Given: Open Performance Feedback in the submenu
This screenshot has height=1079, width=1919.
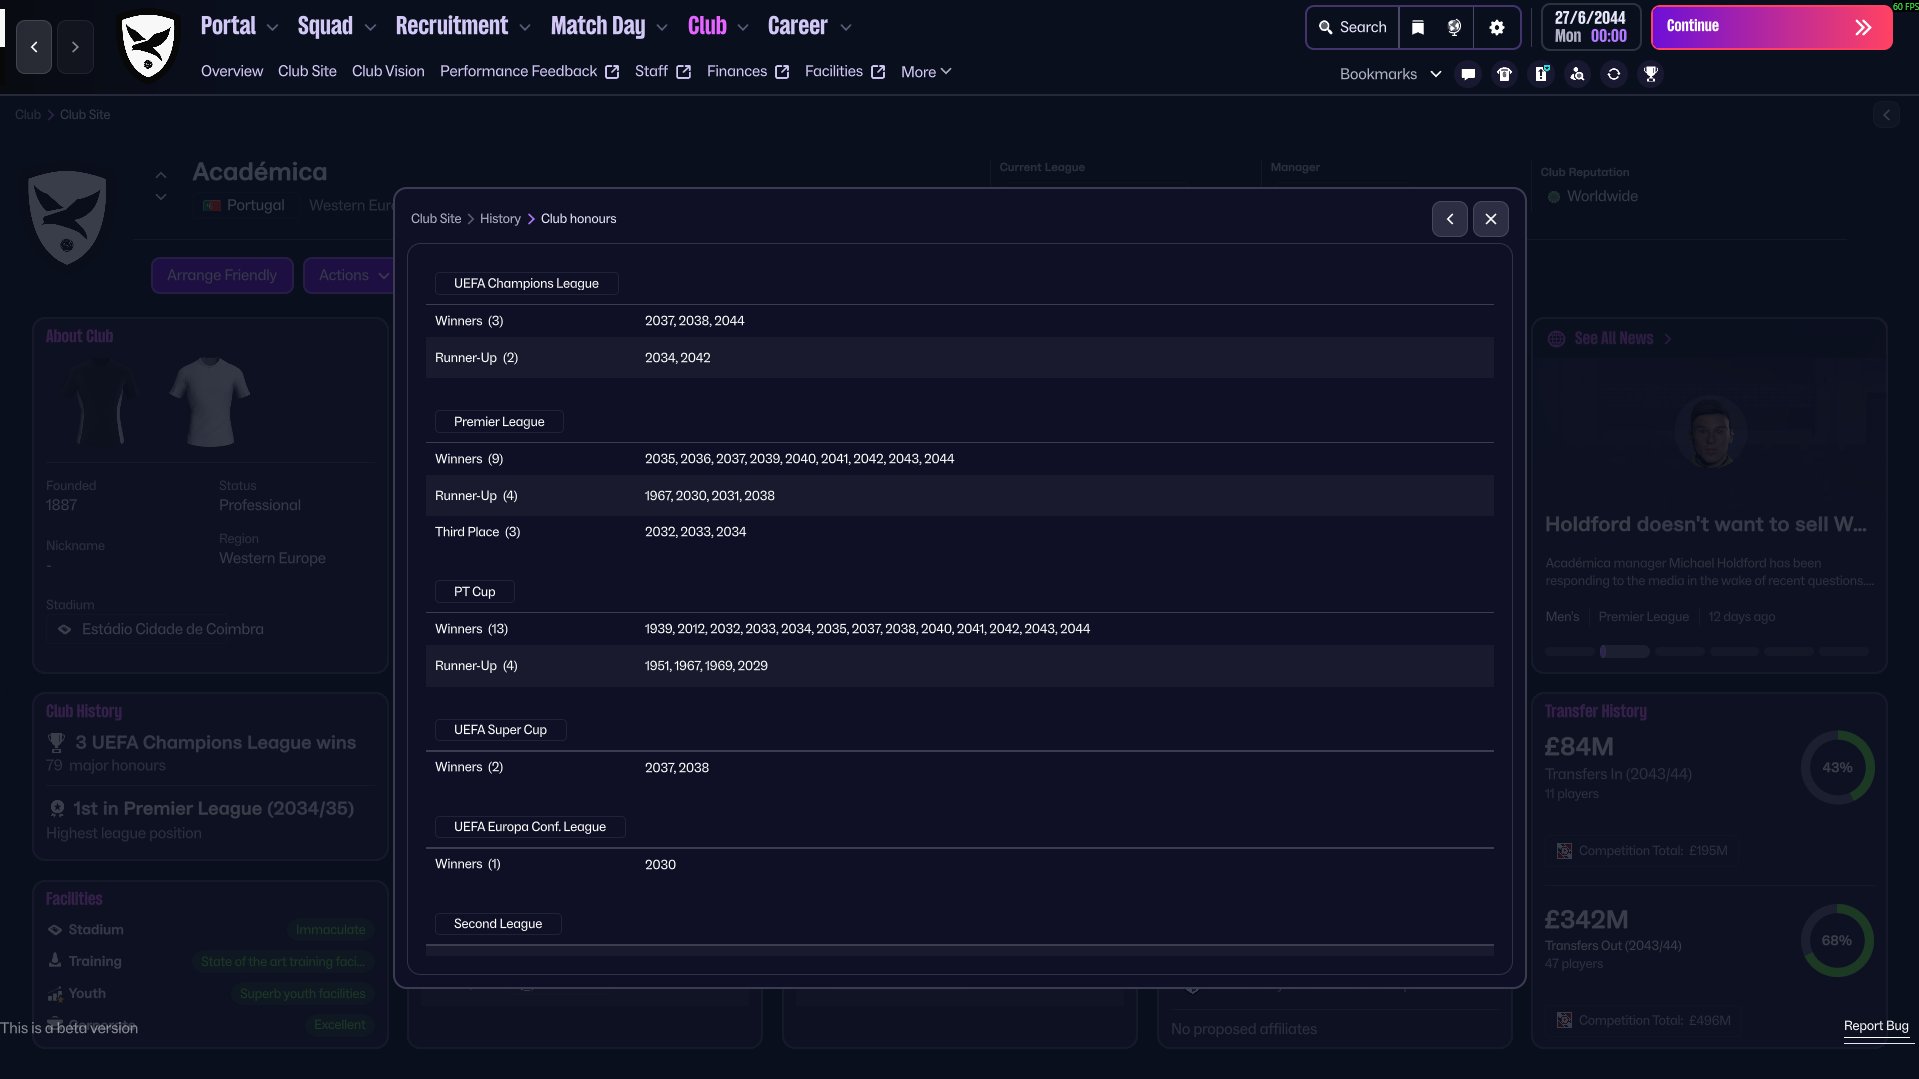Looking at the screenshot, I should (x=529, y=71).
